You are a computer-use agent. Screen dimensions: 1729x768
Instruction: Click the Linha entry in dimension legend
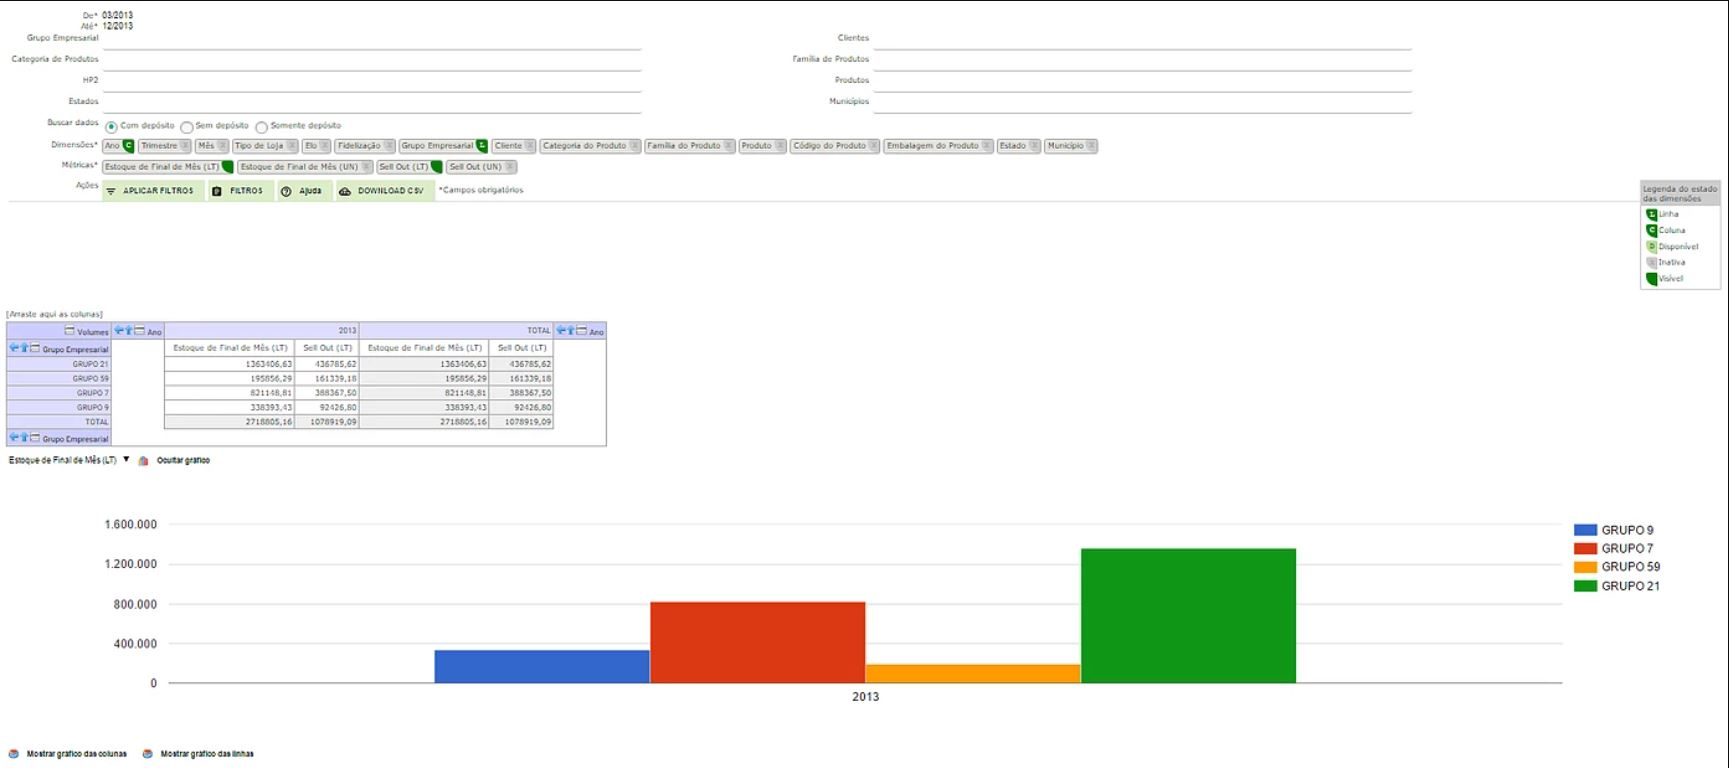tap(1662, 214)
